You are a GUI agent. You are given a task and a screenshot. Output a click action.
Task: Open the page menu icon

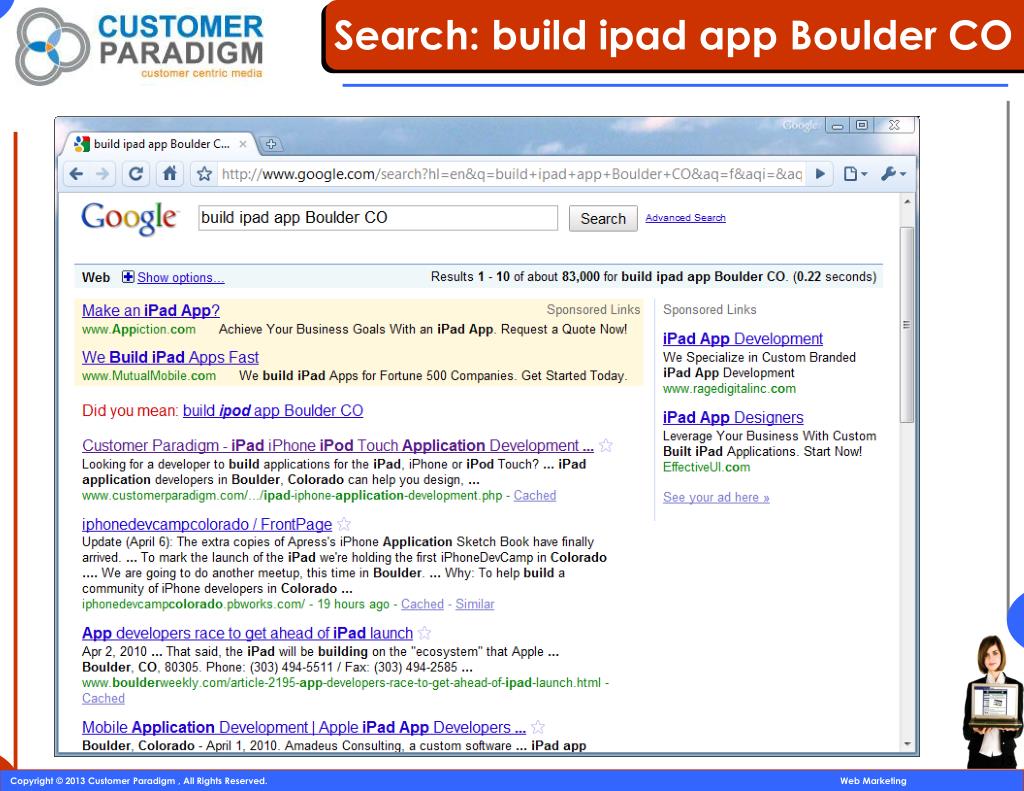pyautogui.click(x=855, y=174)
